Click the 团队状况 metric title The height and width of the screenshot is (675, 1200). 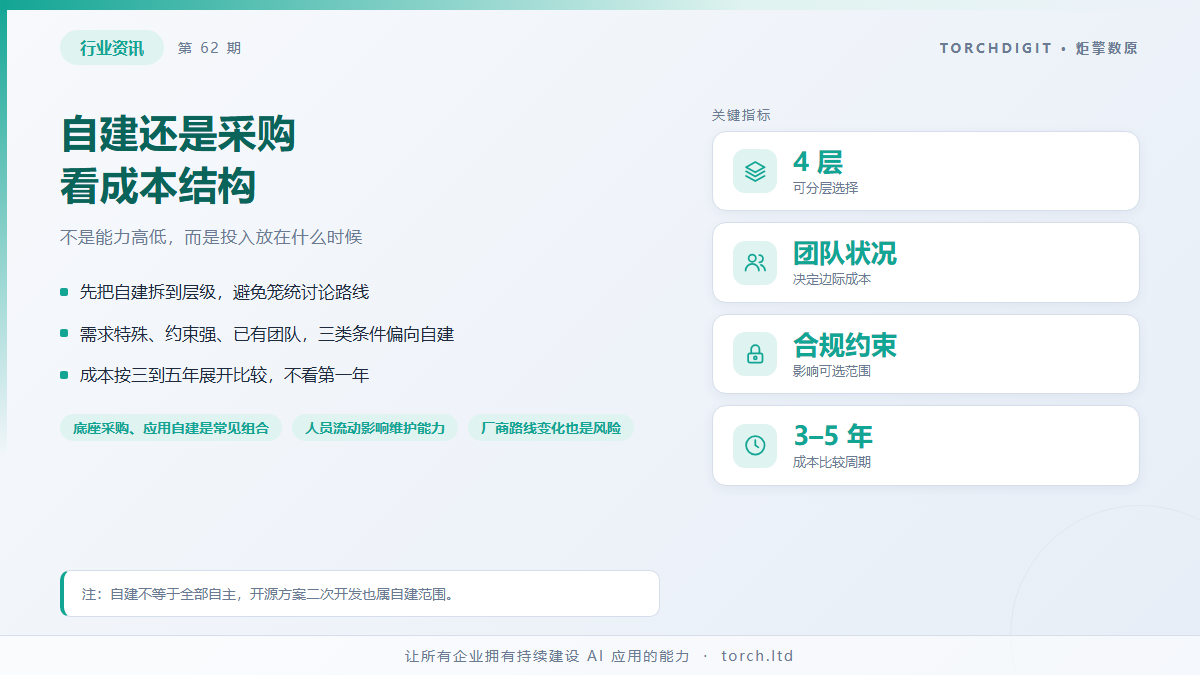coord(845,254)
